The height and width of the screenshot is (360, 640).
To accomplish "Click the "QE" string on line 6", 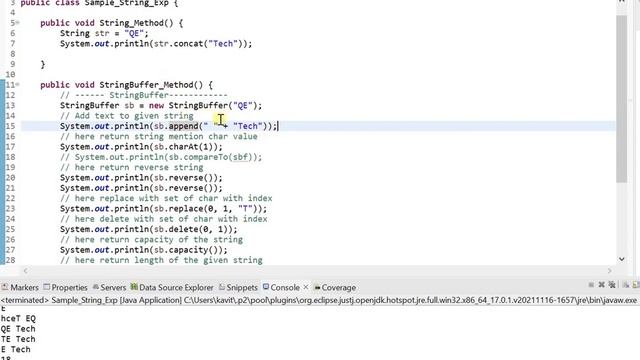I will (x=134, y=33).
